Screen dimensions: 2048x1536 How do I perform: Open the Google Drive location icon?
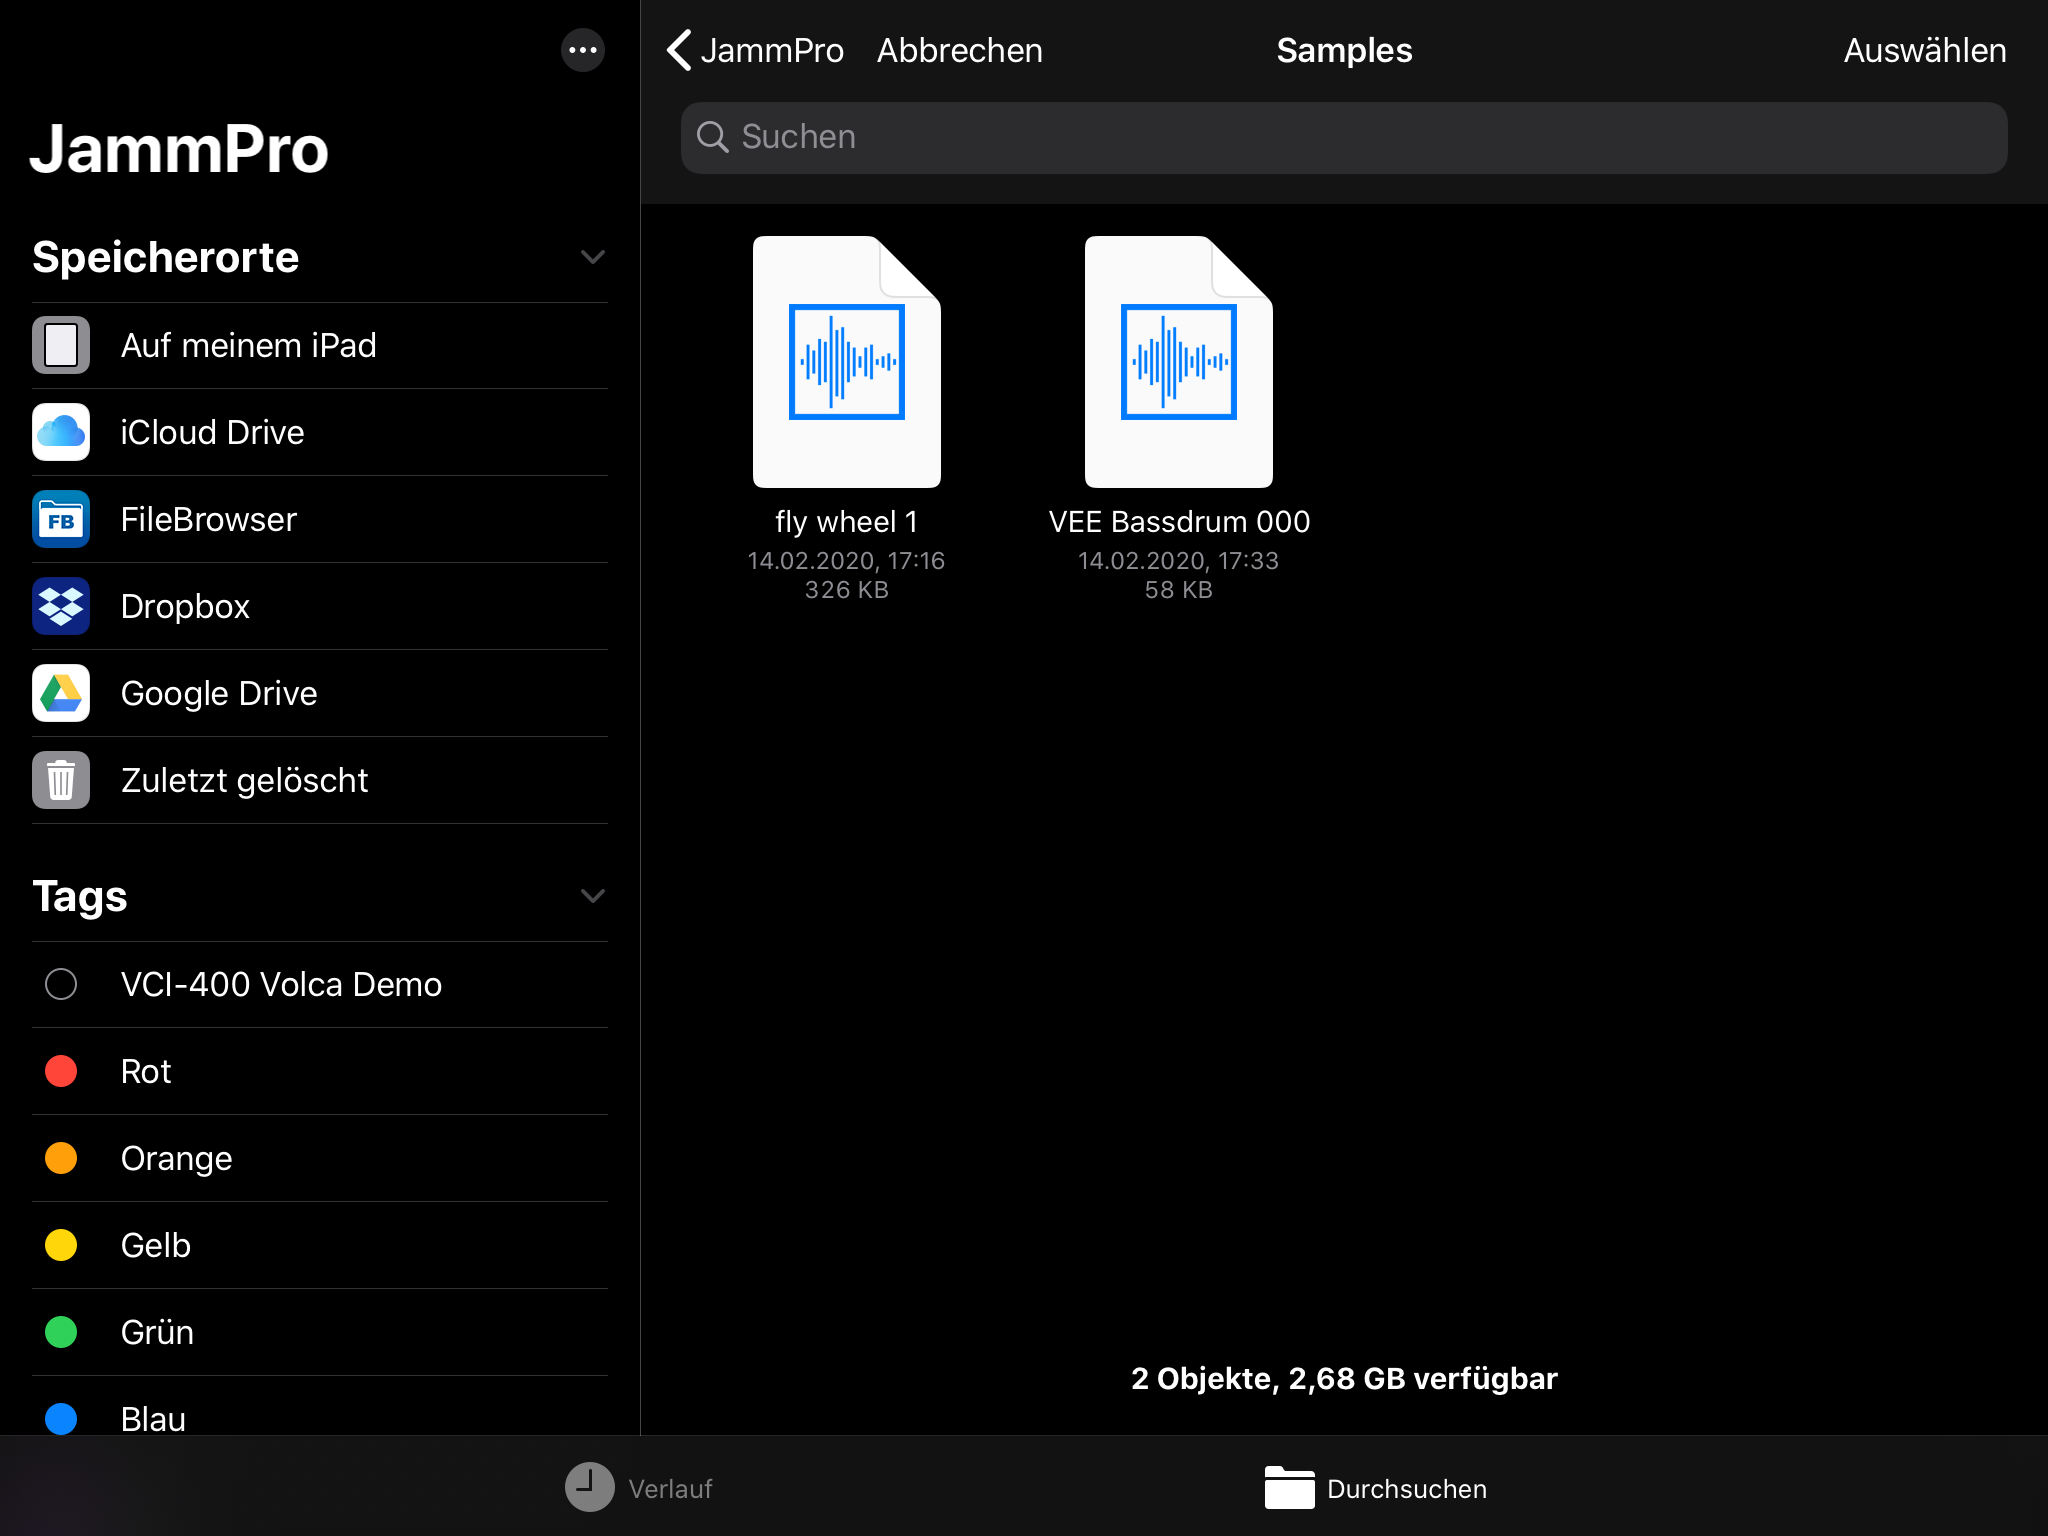click(x=61, y=693)
